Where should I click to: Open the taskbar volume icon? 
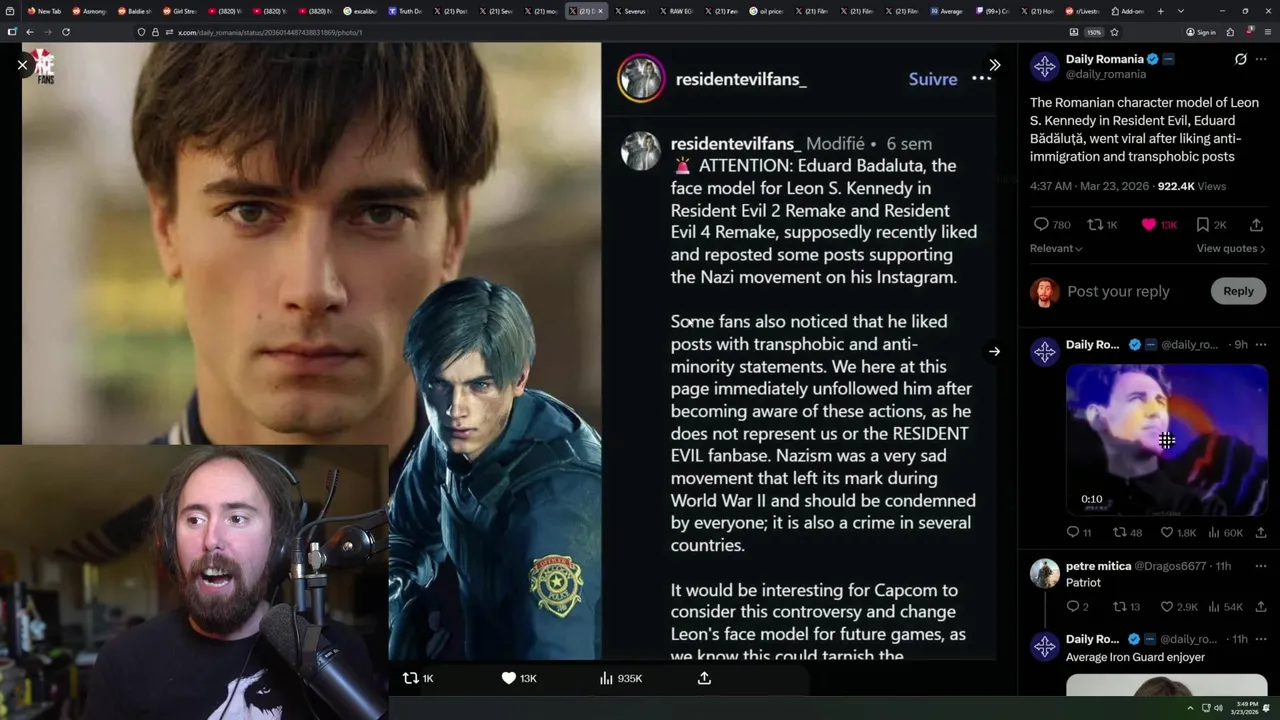point(1218,708)
